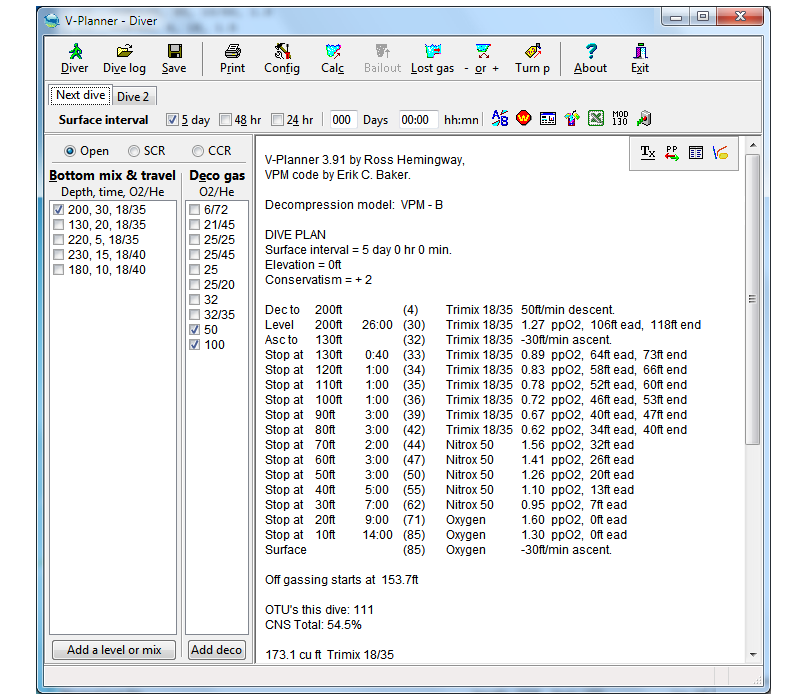
Task: Print the dive plan
Action: point(232,59)
